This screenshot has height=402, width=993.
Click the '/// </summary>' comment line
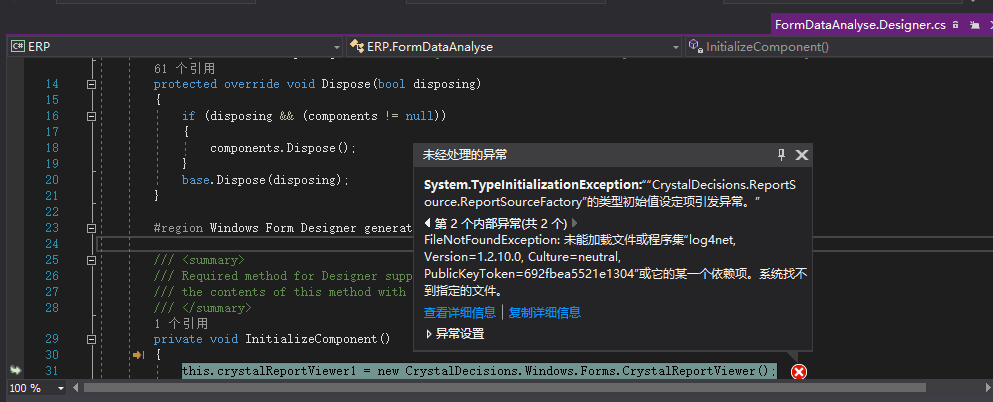(203, 308)
